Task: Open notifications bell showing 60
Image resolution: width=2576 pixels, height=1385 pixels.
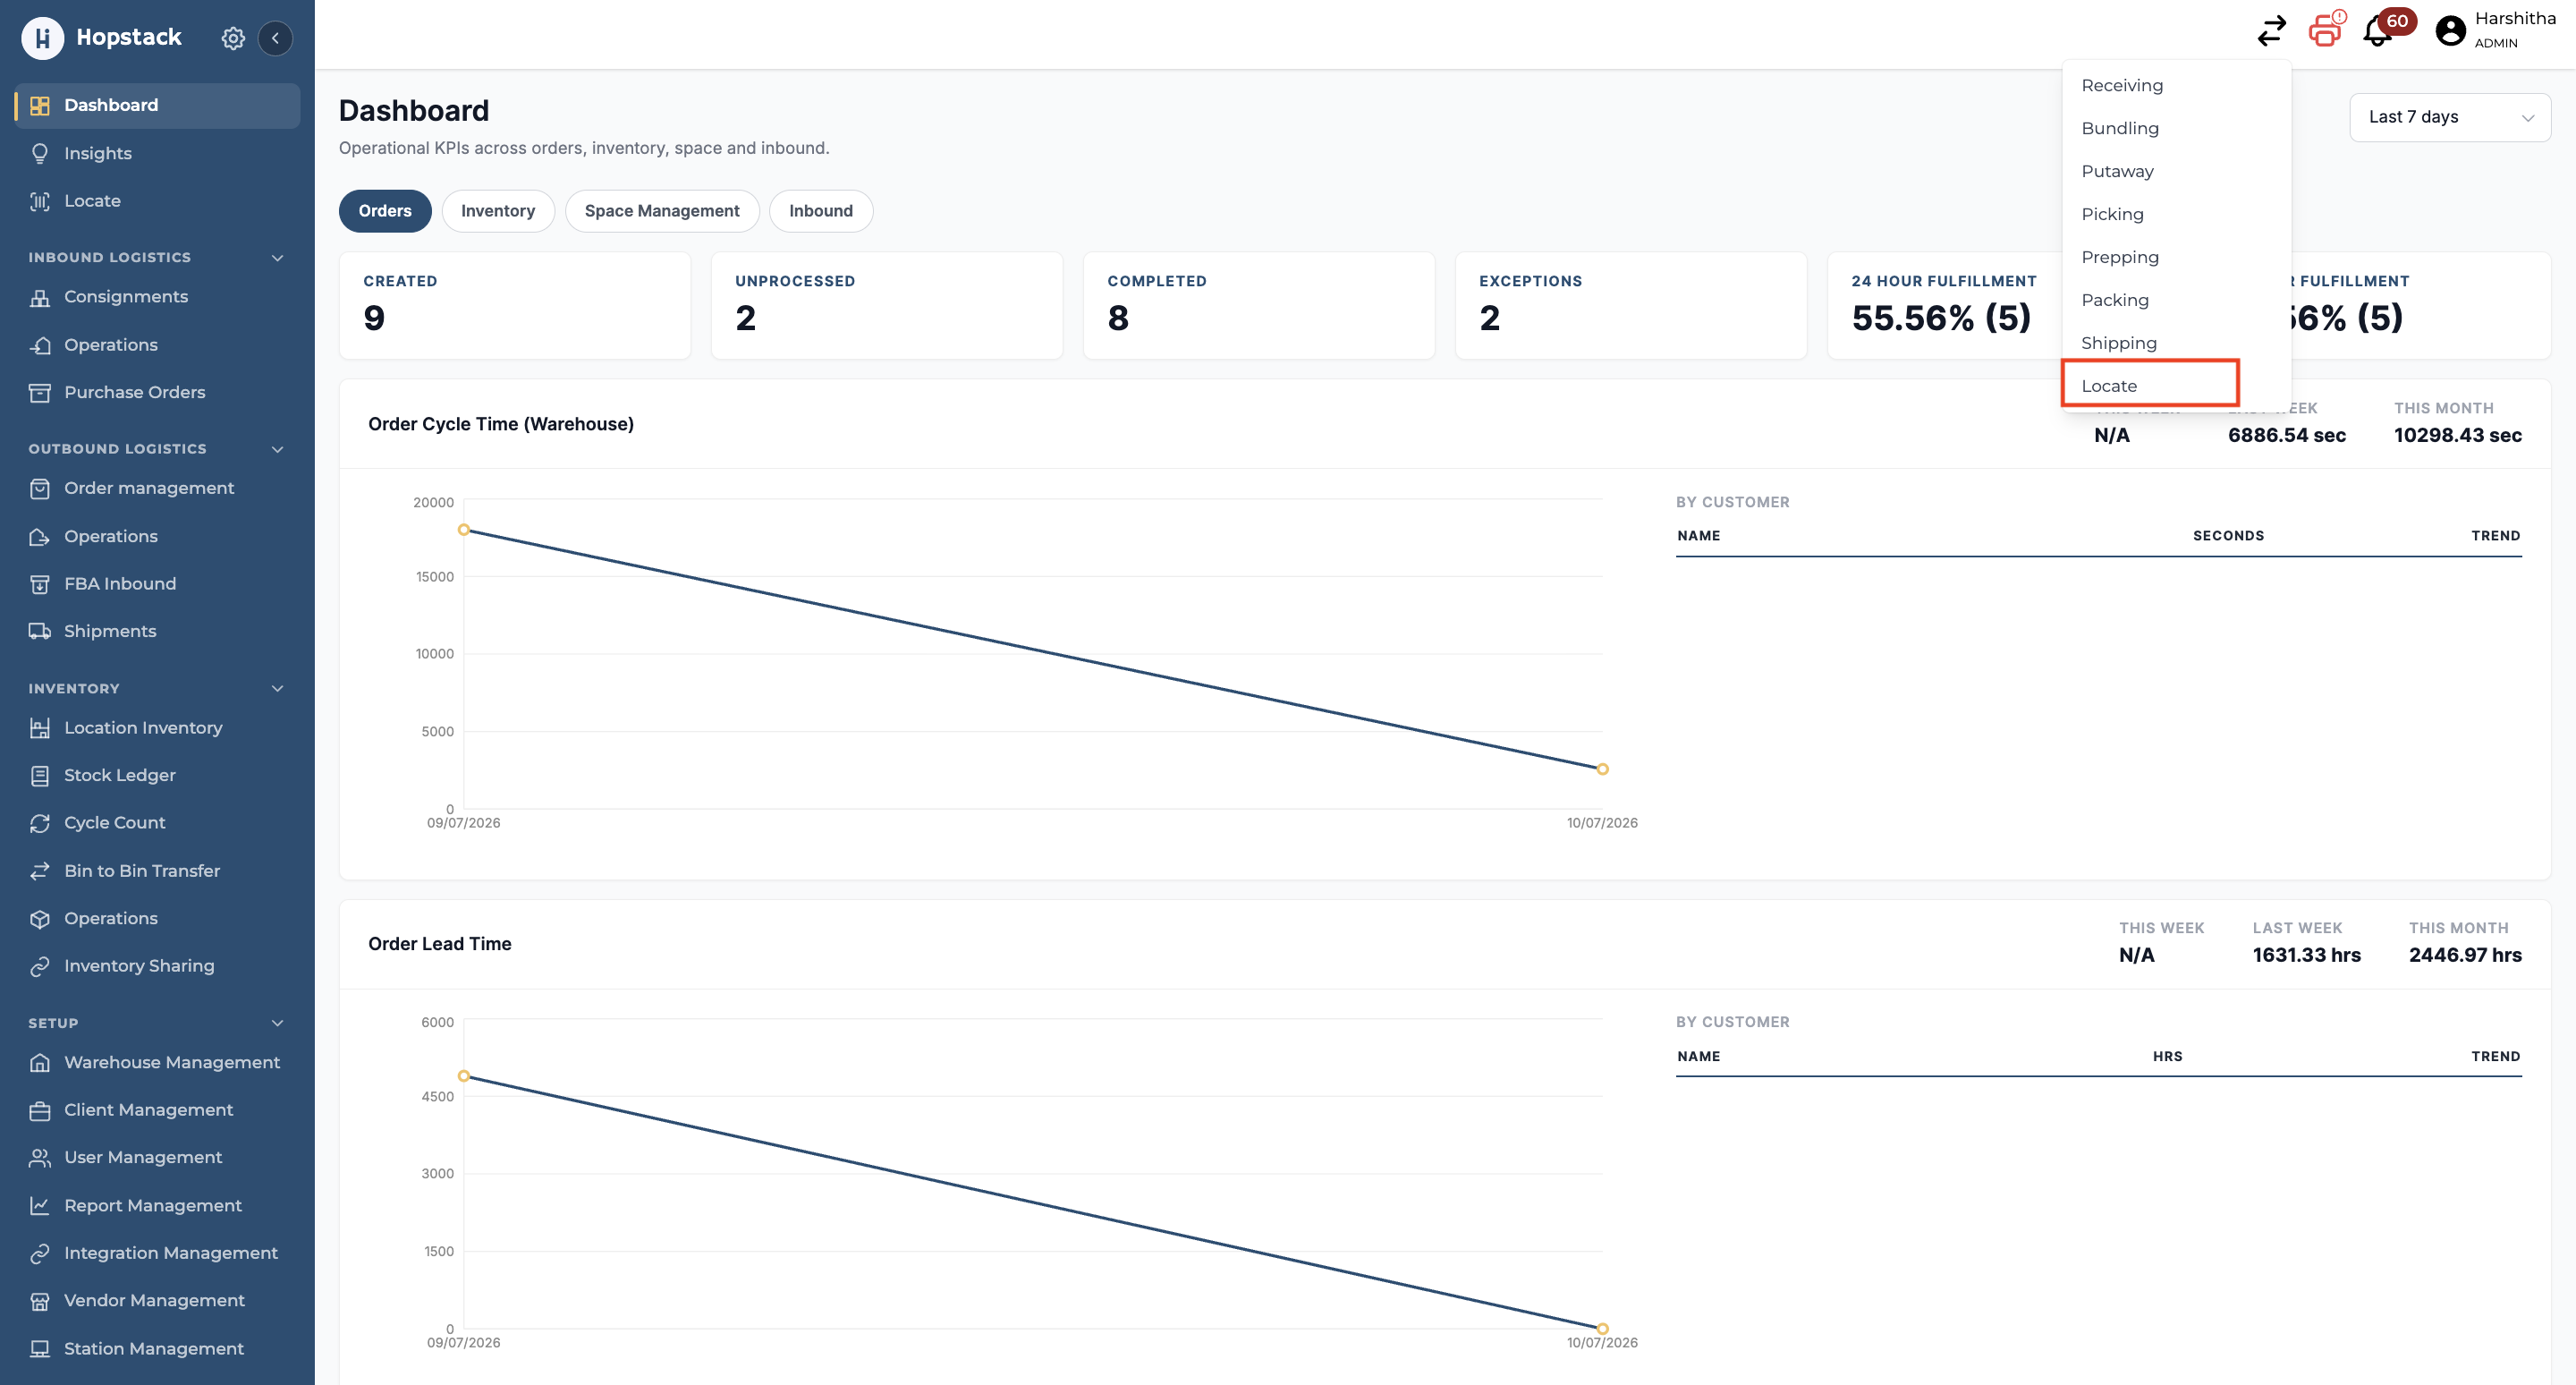Action: [x=2379, y=31]
